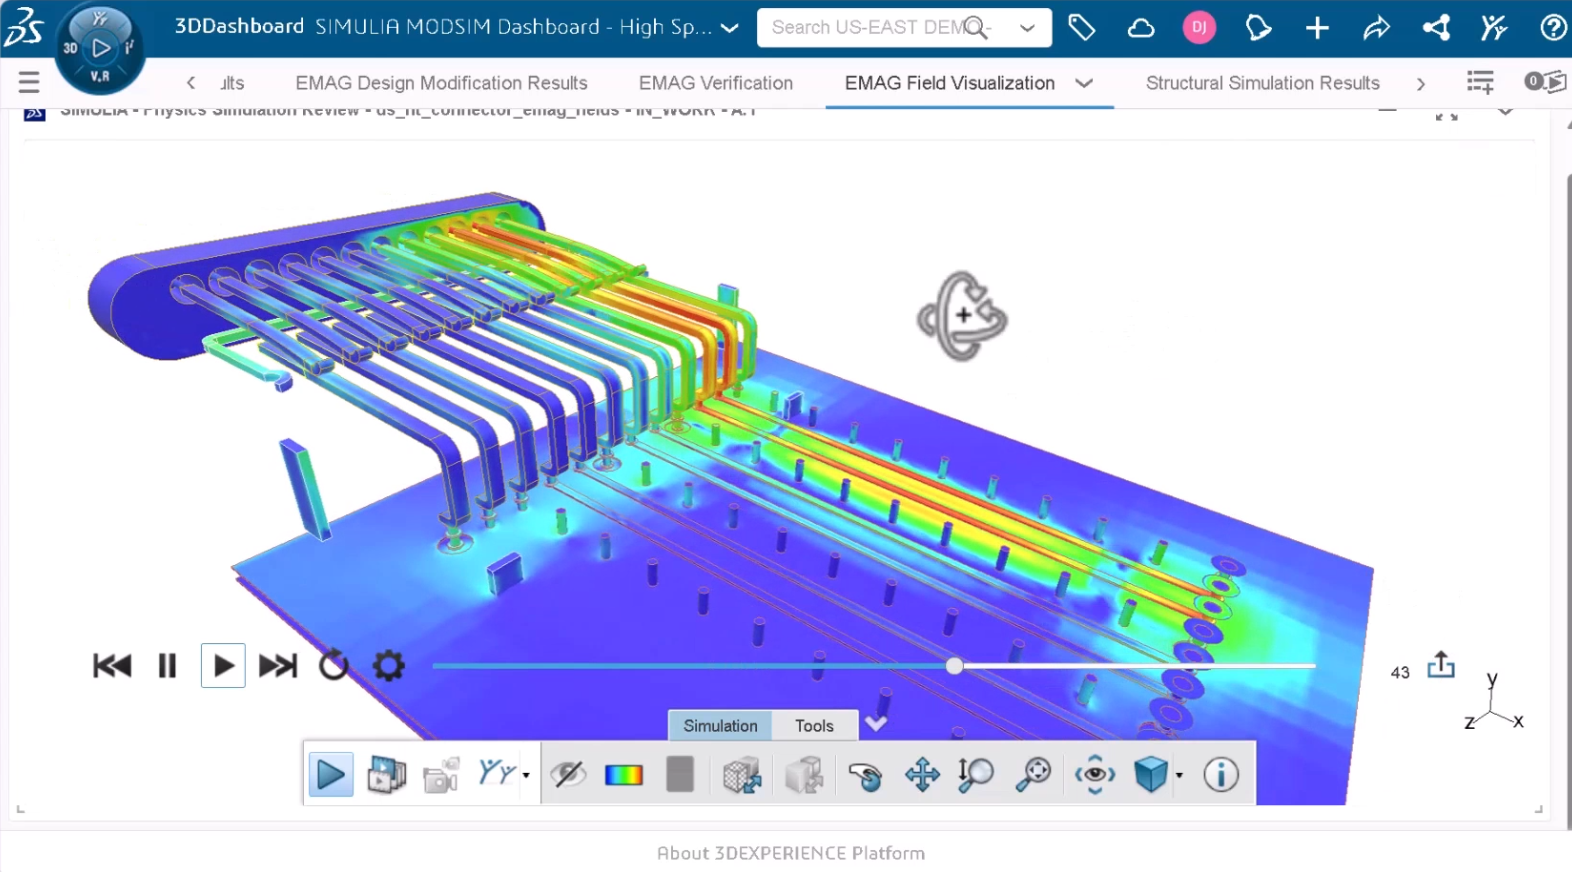Open the zoom area magnifier tool

pyautogui.click(x=1033, y=775)
